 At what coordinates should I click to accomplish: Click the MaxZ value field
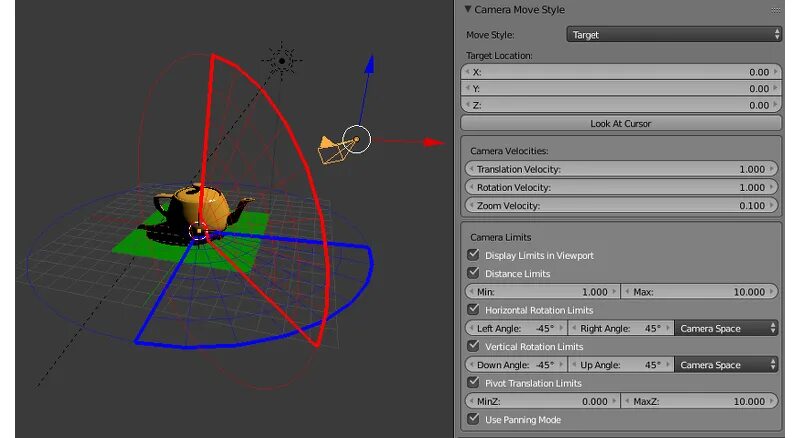point(699,401)
